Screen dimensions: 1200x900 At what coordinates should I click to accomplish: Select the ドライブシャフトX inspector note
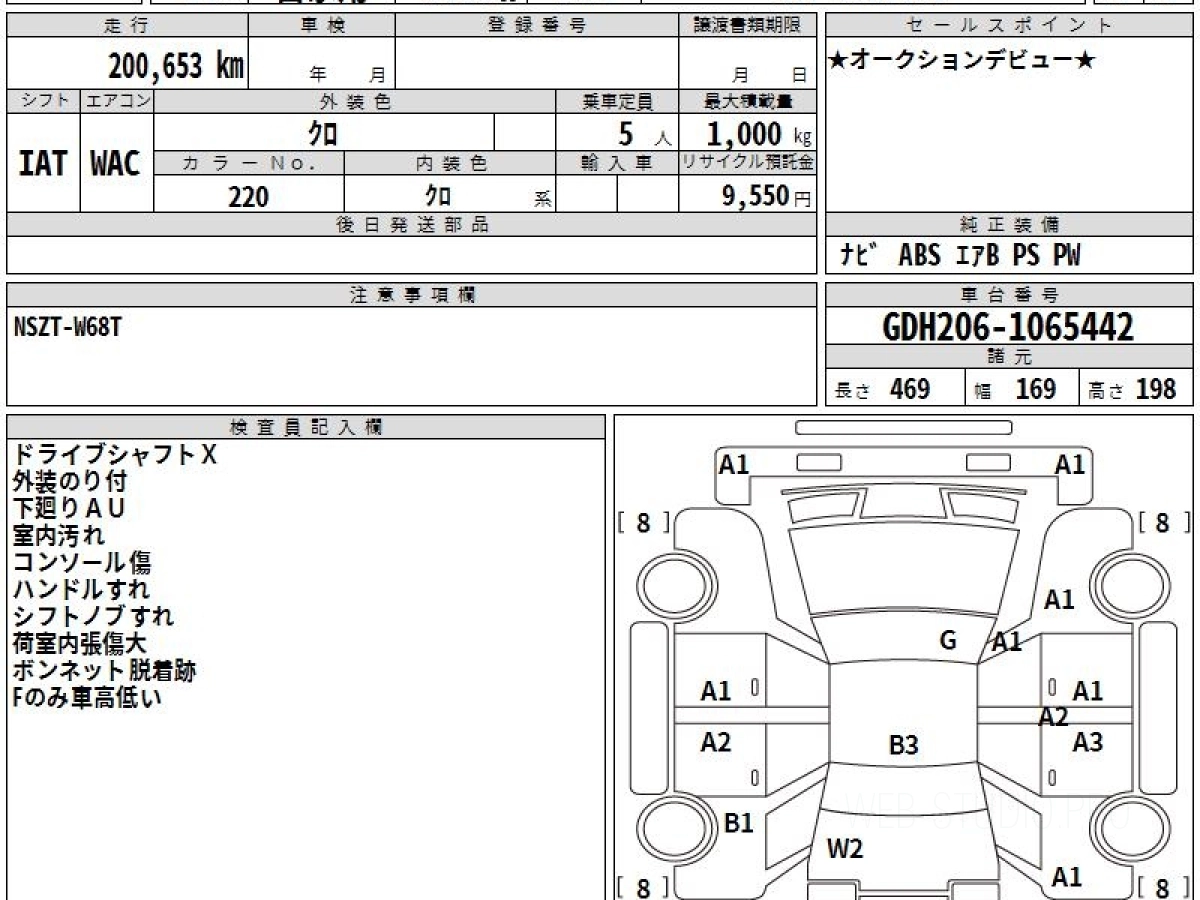click(x=114, y=455)
